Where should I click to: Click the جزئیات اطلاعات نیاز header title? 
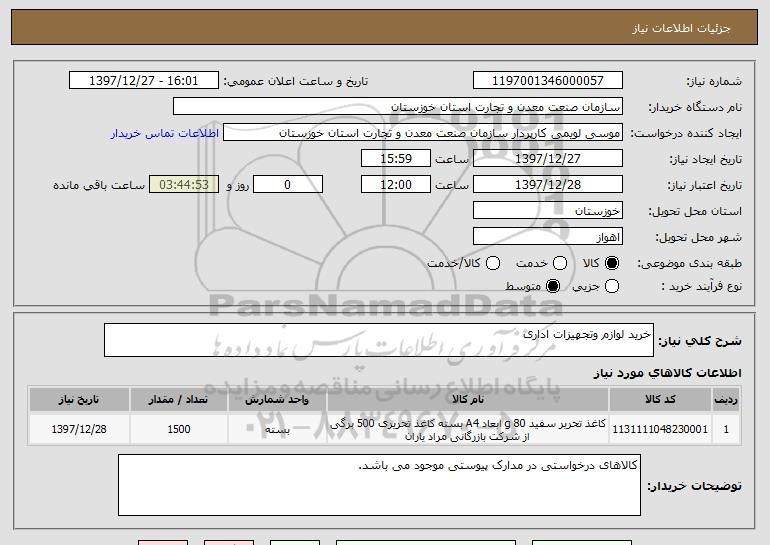point(681,28)
